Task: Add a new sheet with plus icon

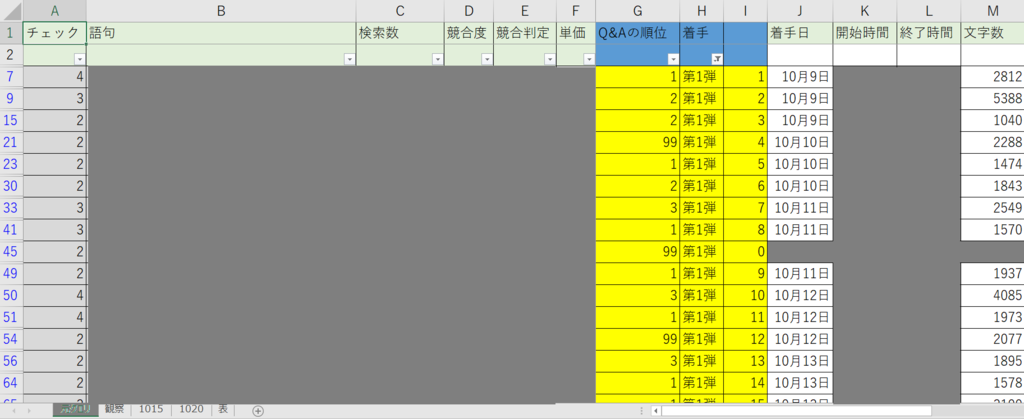Action: [x=258, y=411]
